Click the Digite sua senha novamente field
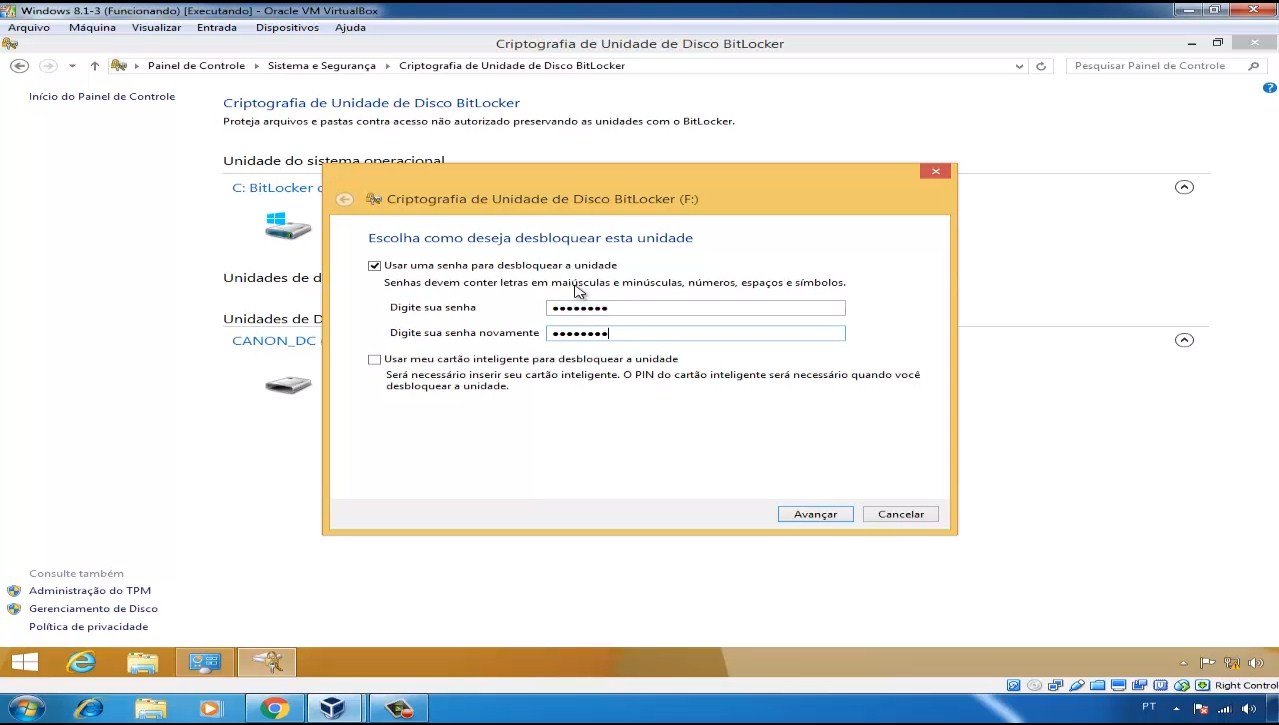The height and width of the screenshot is (725, 1279). [x=695, y=334]
